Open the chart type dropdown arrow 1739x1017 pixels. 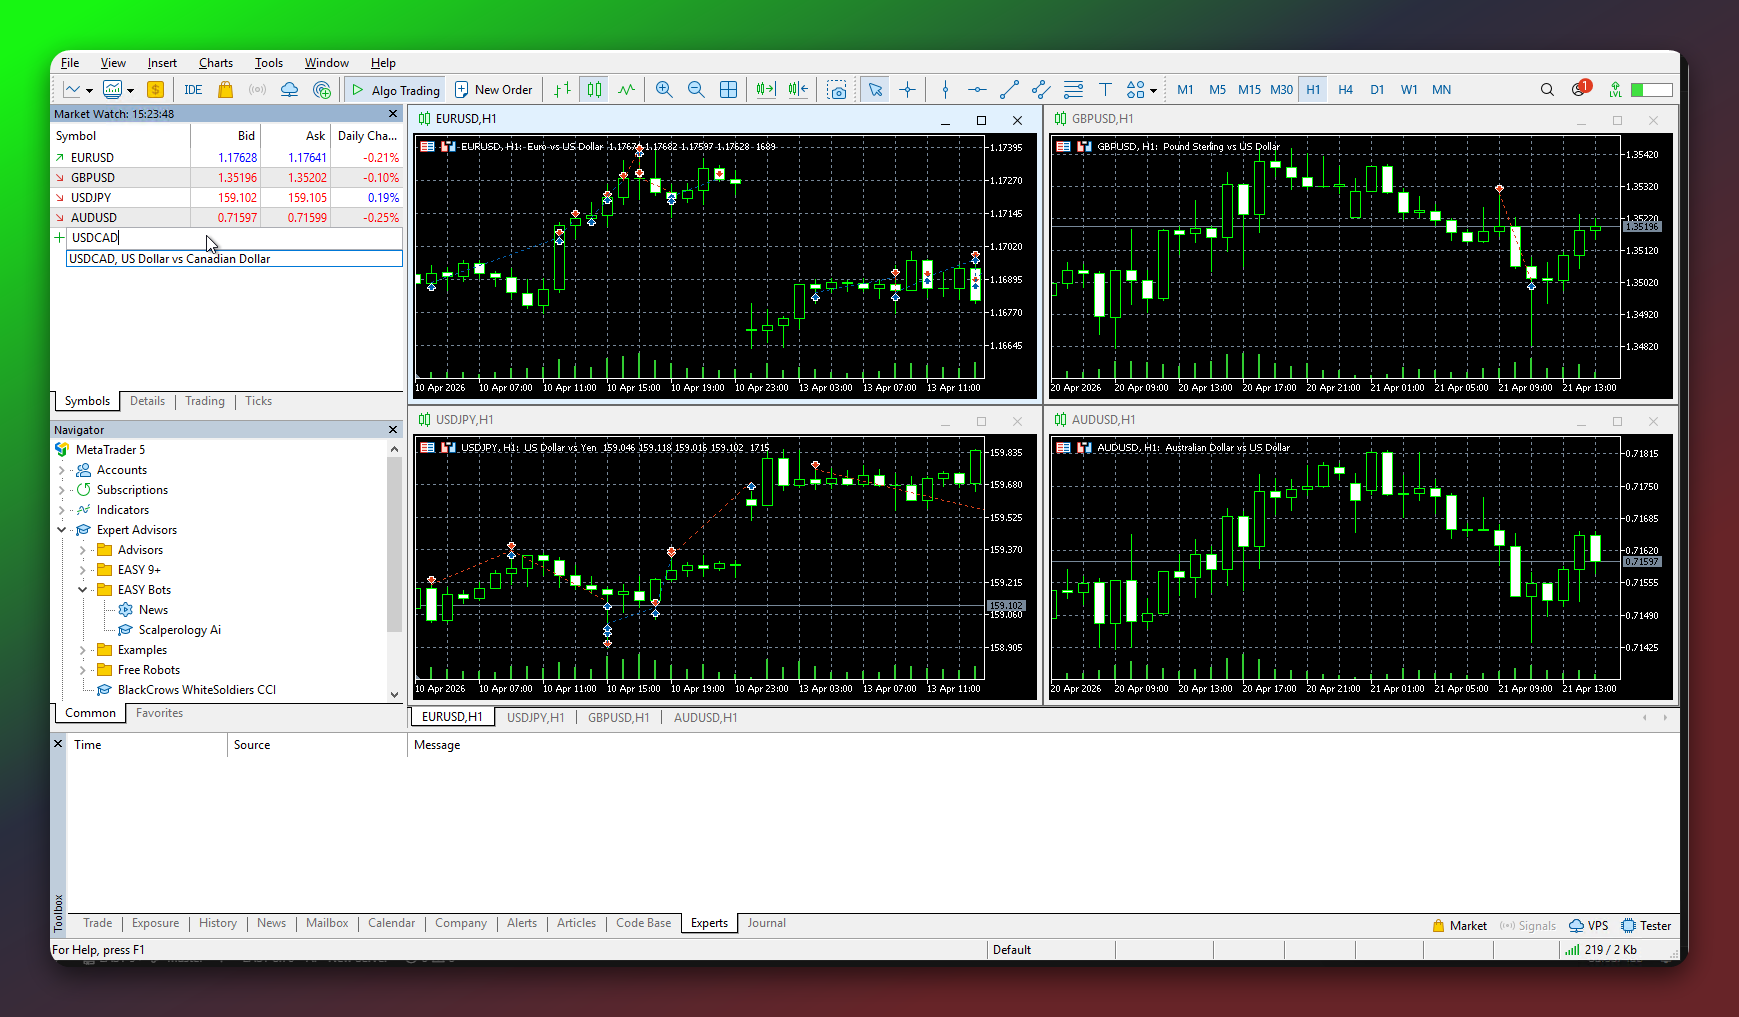click(x=88, y=89)
